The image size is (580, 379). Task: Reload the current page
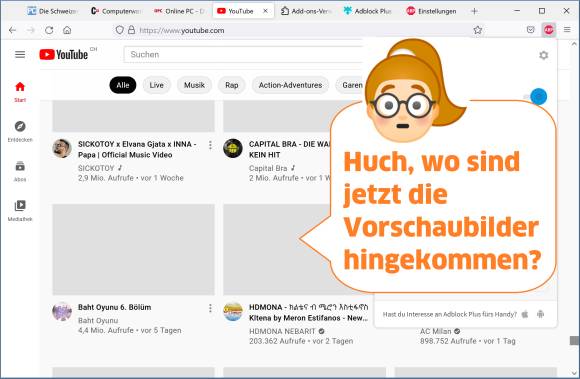[x=49, y=30]
